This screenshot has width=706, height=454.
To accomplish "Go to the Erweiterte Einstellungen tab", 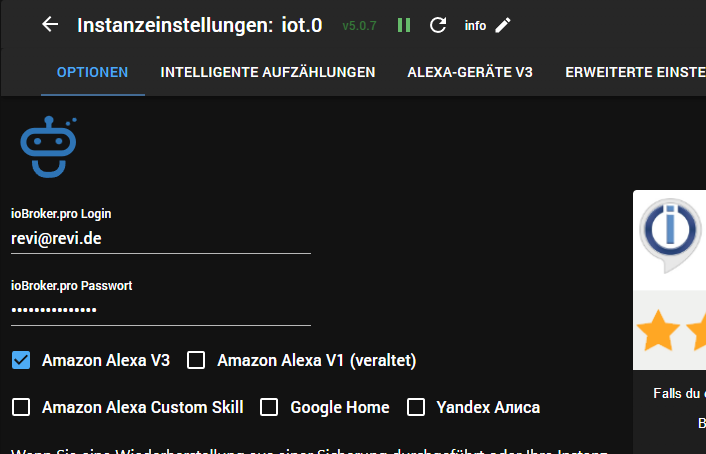I will pyautogui.click(x=634, y=72).
